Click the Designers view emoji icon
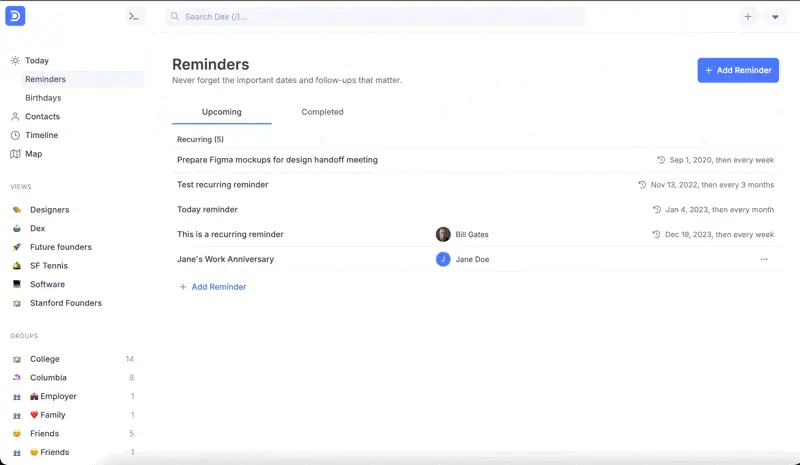The image size is (800, 465). [x=17, y=210]
